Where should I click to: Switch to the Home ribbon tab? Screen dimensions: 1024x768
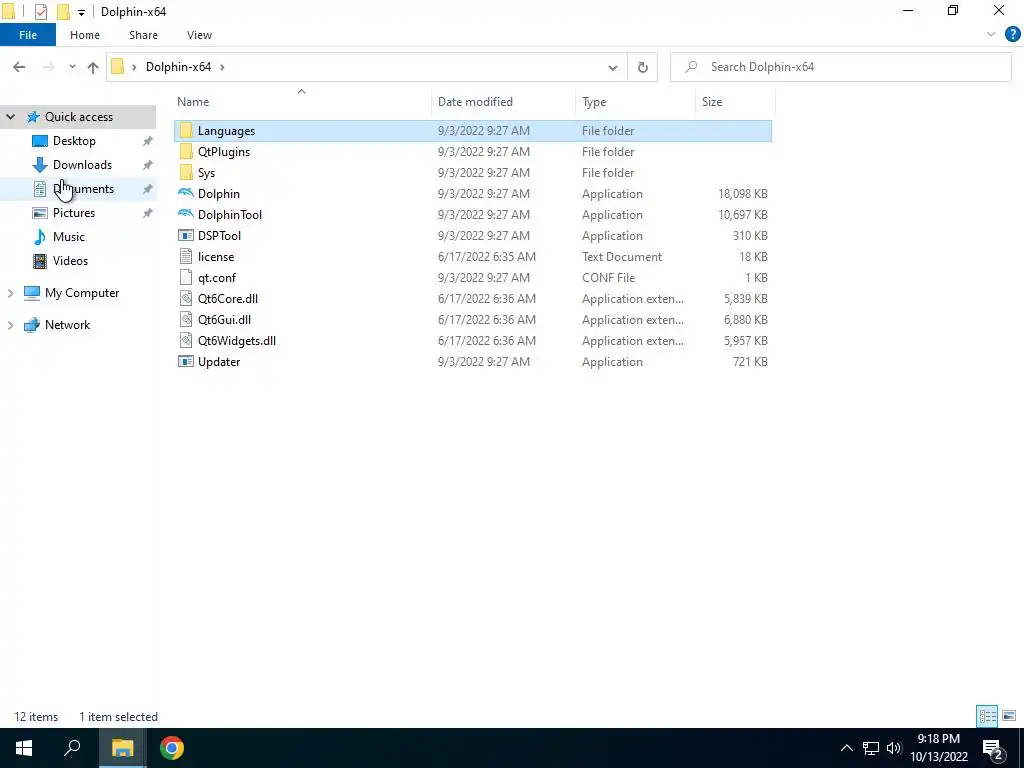(x=85, y=35)
